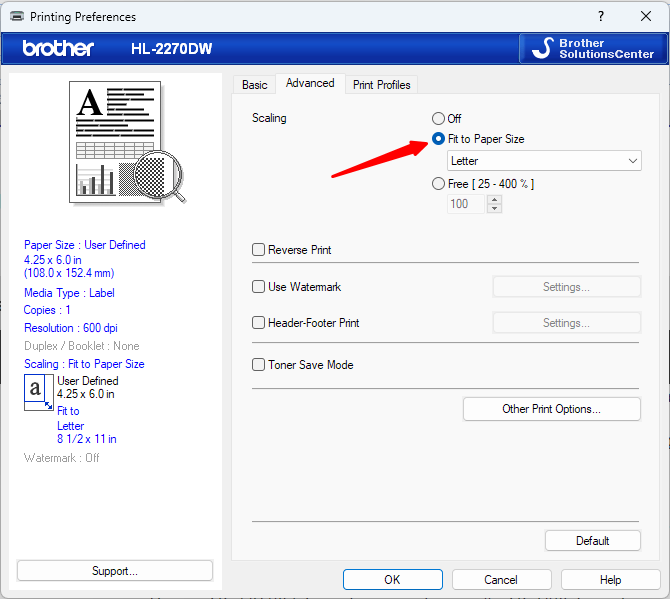
Task: Open Brother SolutionsCenter link
Action: 593,48
